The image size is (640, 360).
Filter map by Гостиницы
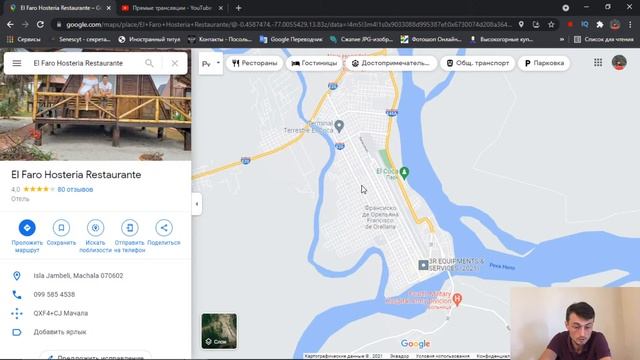(x=314, y=63)
